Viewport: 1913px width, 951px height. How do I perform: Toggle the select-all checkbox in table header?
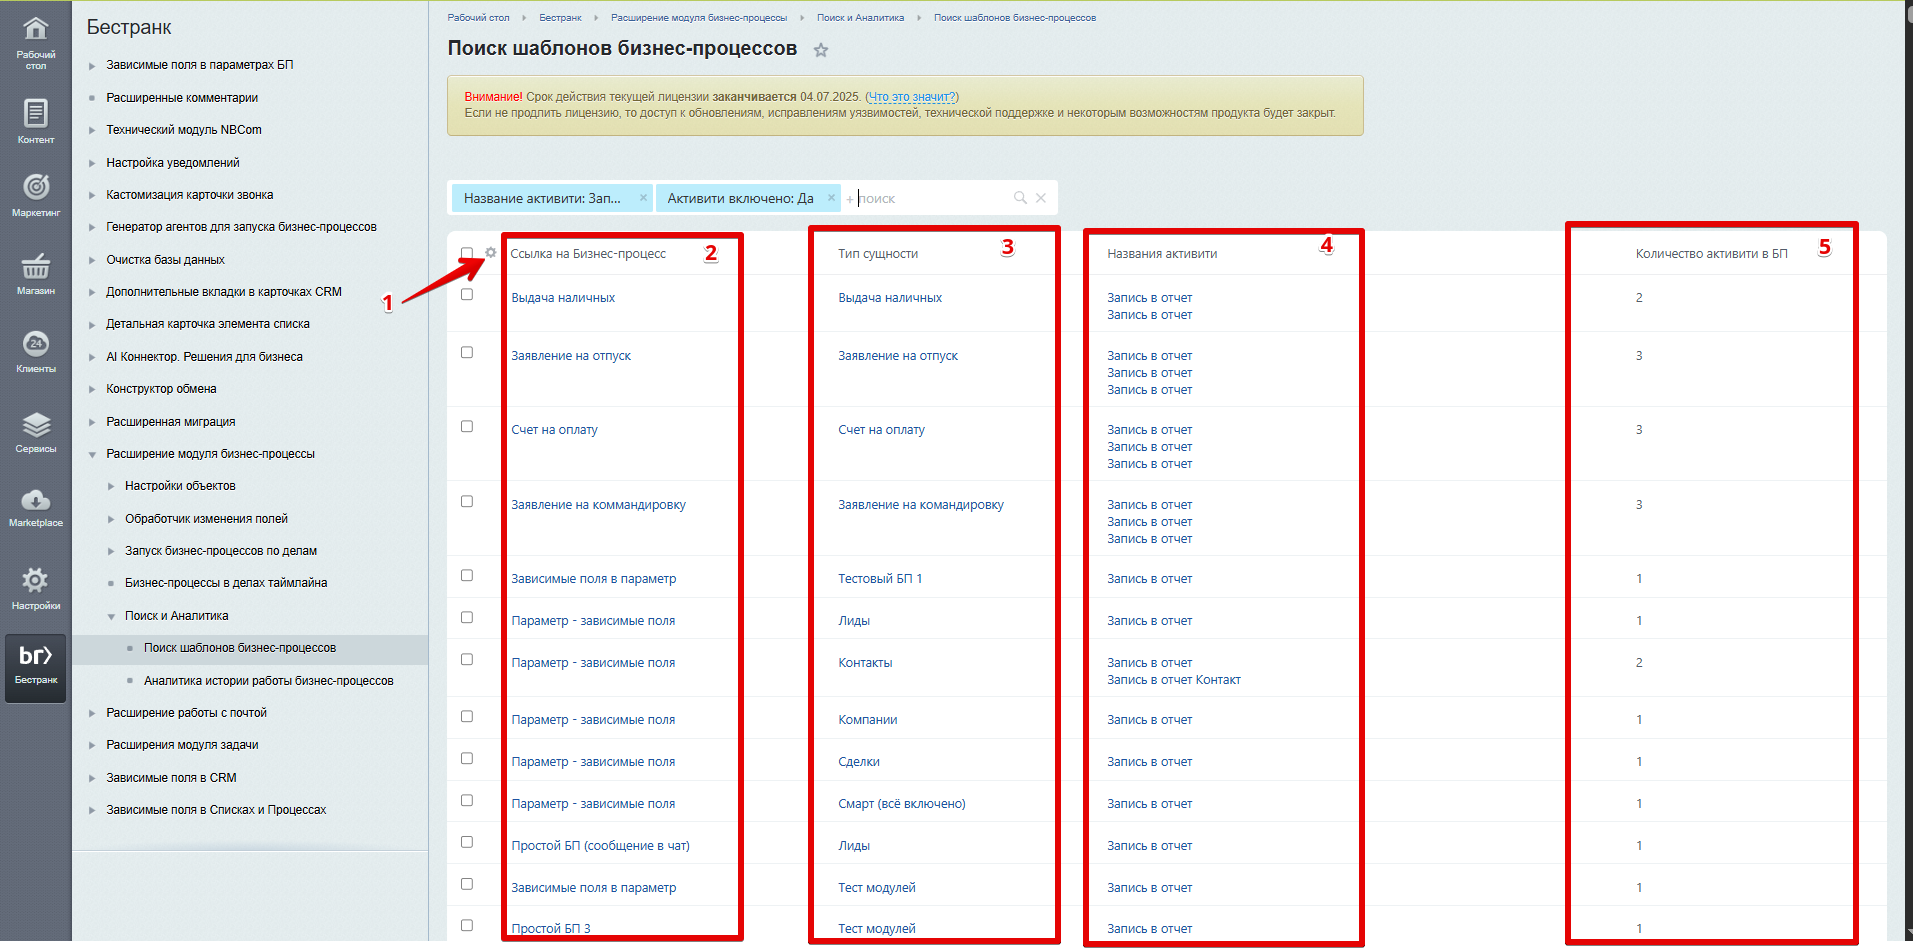[467, 253]
